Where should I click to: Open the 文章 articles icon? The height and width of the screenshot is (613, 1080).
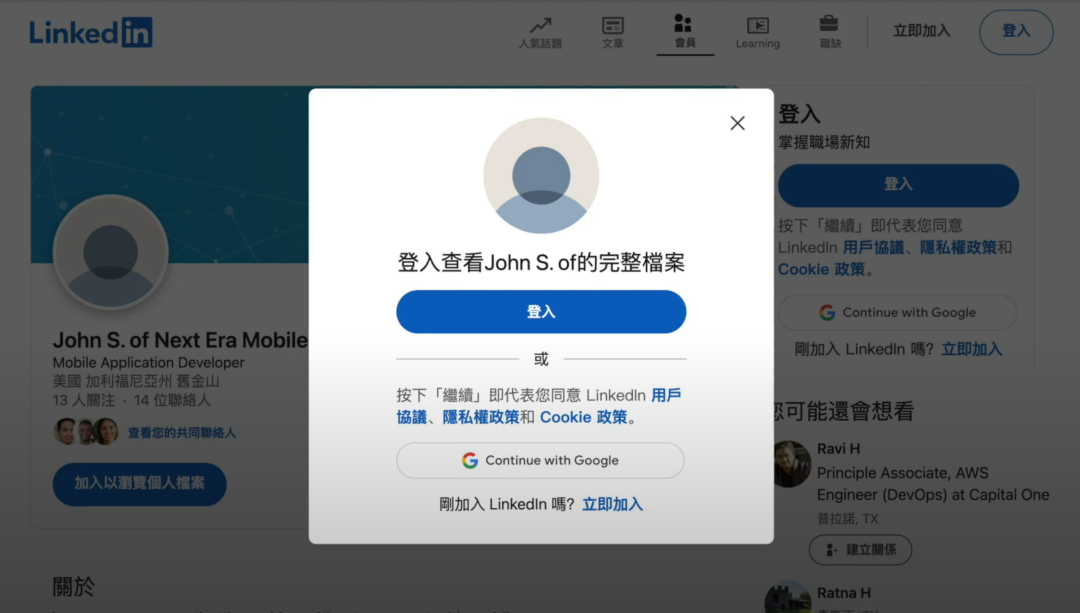pyautogui.click(x=612, y=32)
